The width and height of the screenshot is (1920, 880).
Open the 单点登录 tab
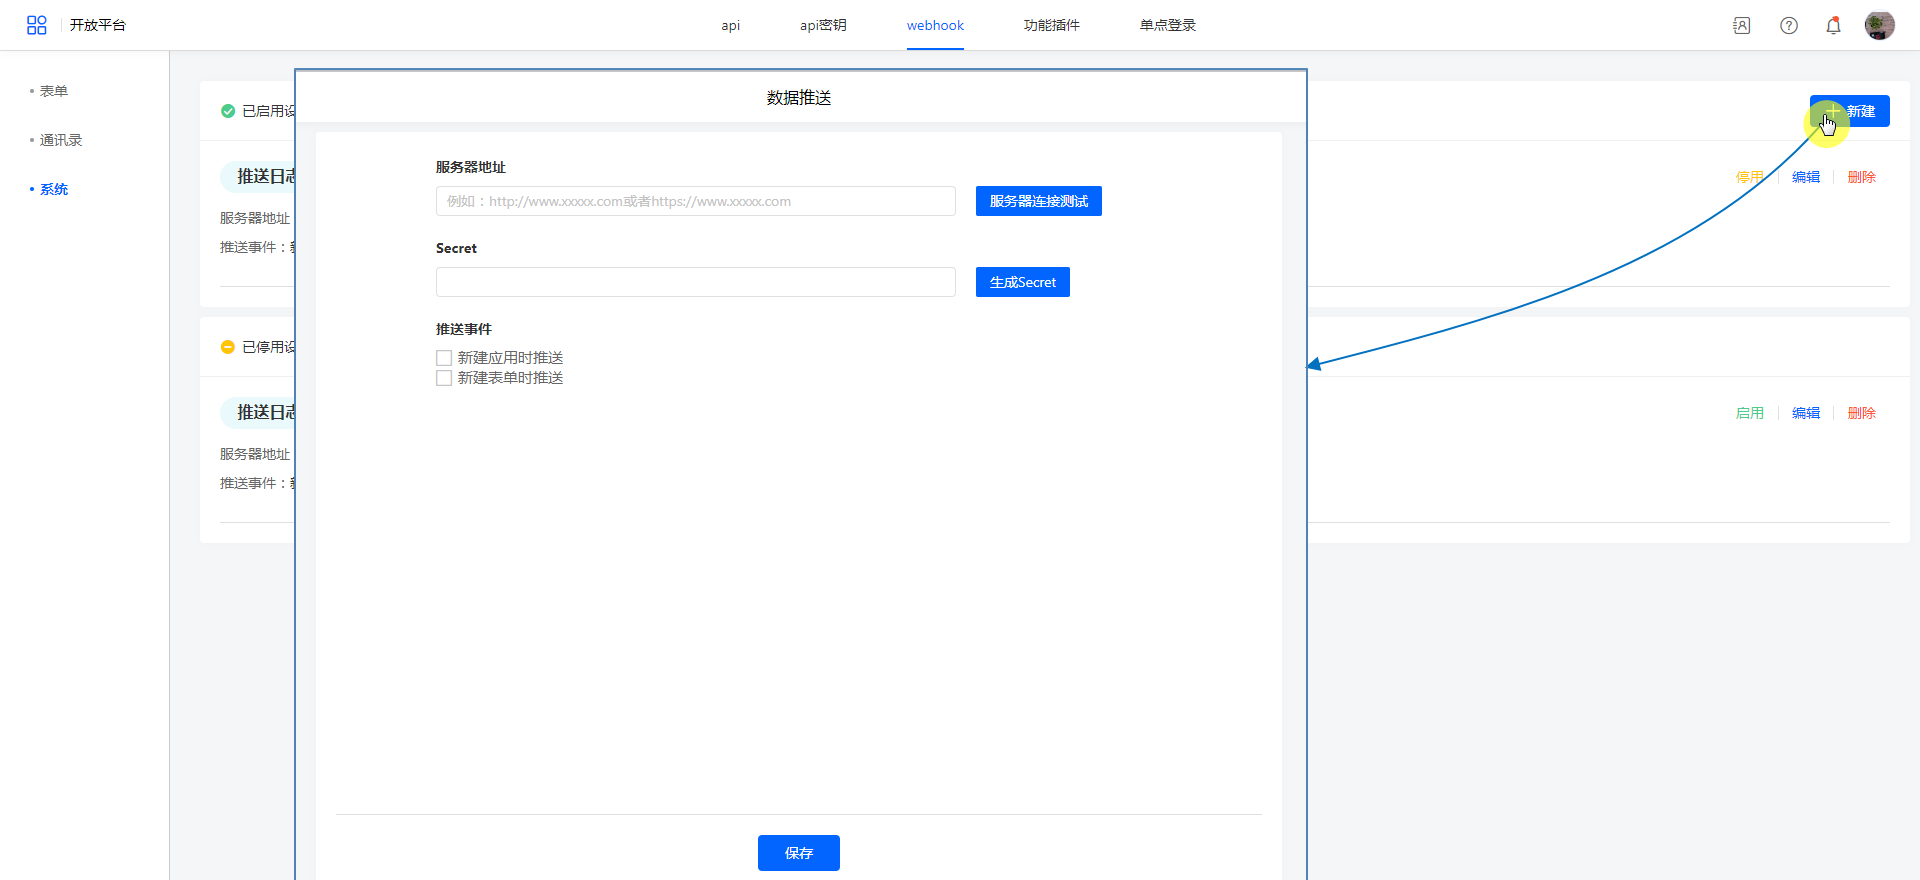tap(1167, 26)
